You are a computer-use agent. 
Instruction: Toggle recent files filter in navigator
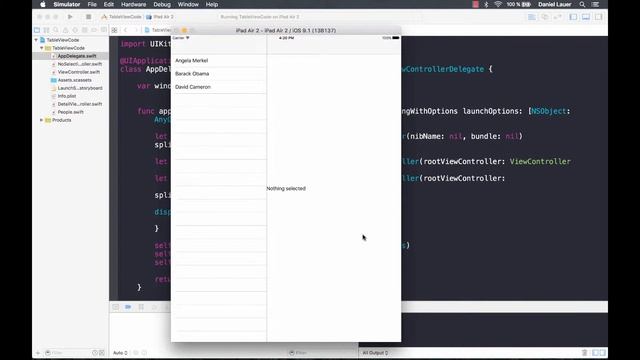95,353
